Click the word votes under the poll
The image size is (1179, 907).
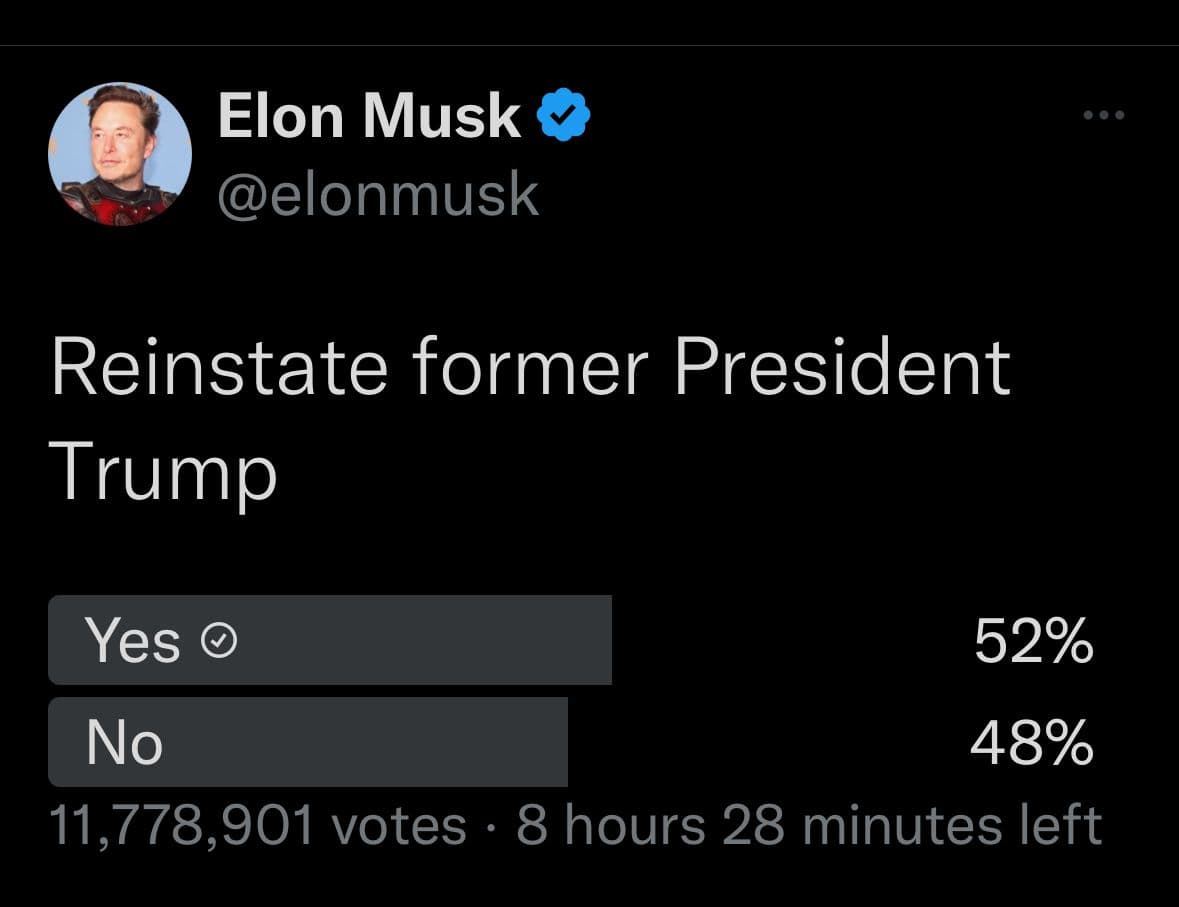coord(399,827)
